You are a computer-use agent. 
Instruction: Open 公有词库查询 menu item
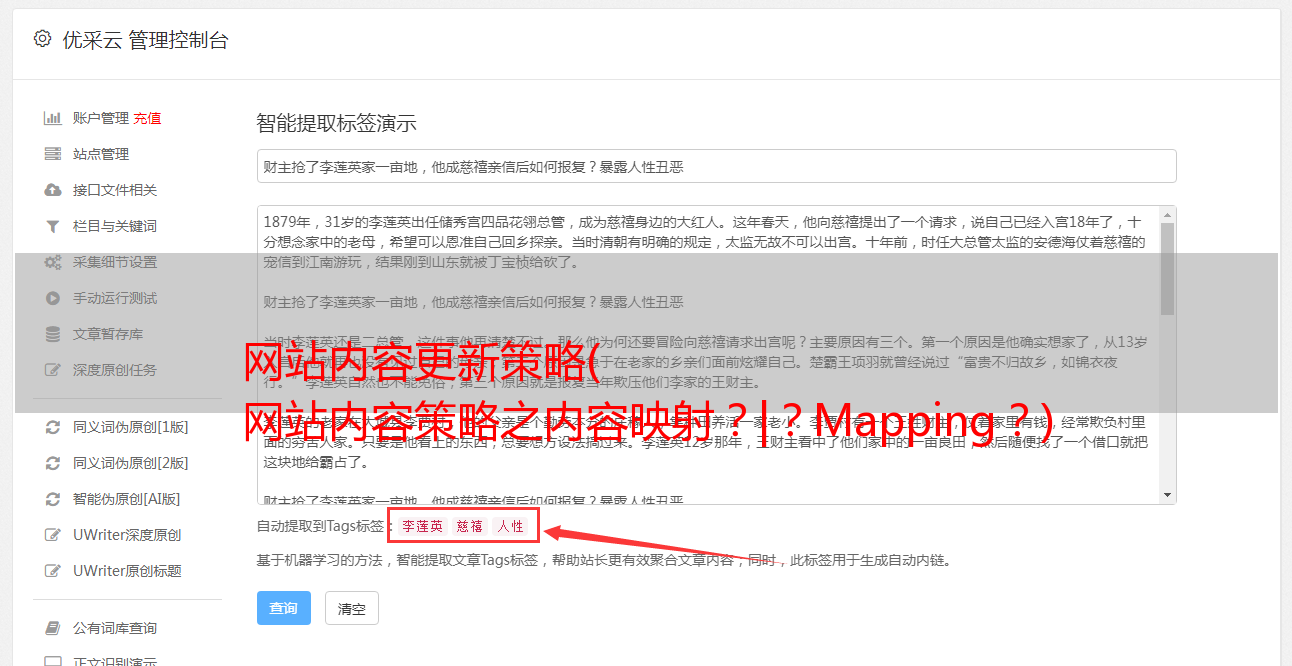pyautogui.click(x=115, y=628)
